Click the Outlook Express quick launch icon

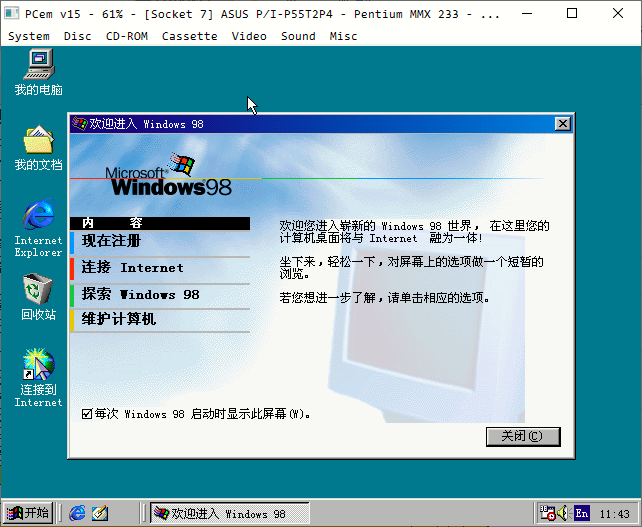[99, 513]
